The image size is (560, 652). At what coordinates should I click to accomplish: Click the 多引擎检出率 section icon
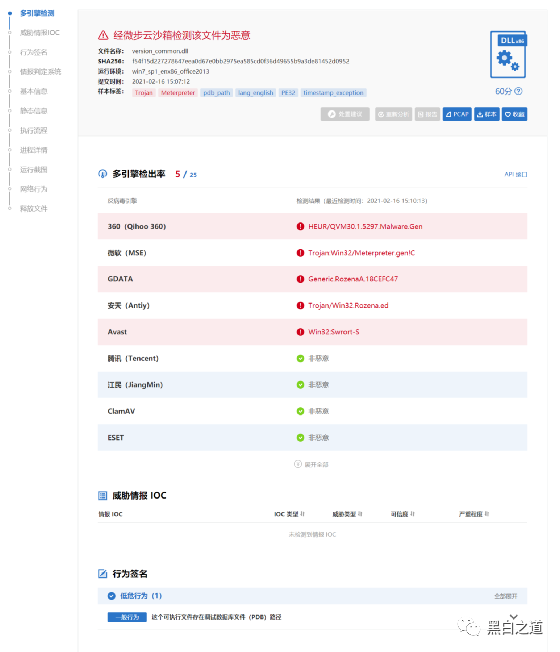tap(102, 174)
